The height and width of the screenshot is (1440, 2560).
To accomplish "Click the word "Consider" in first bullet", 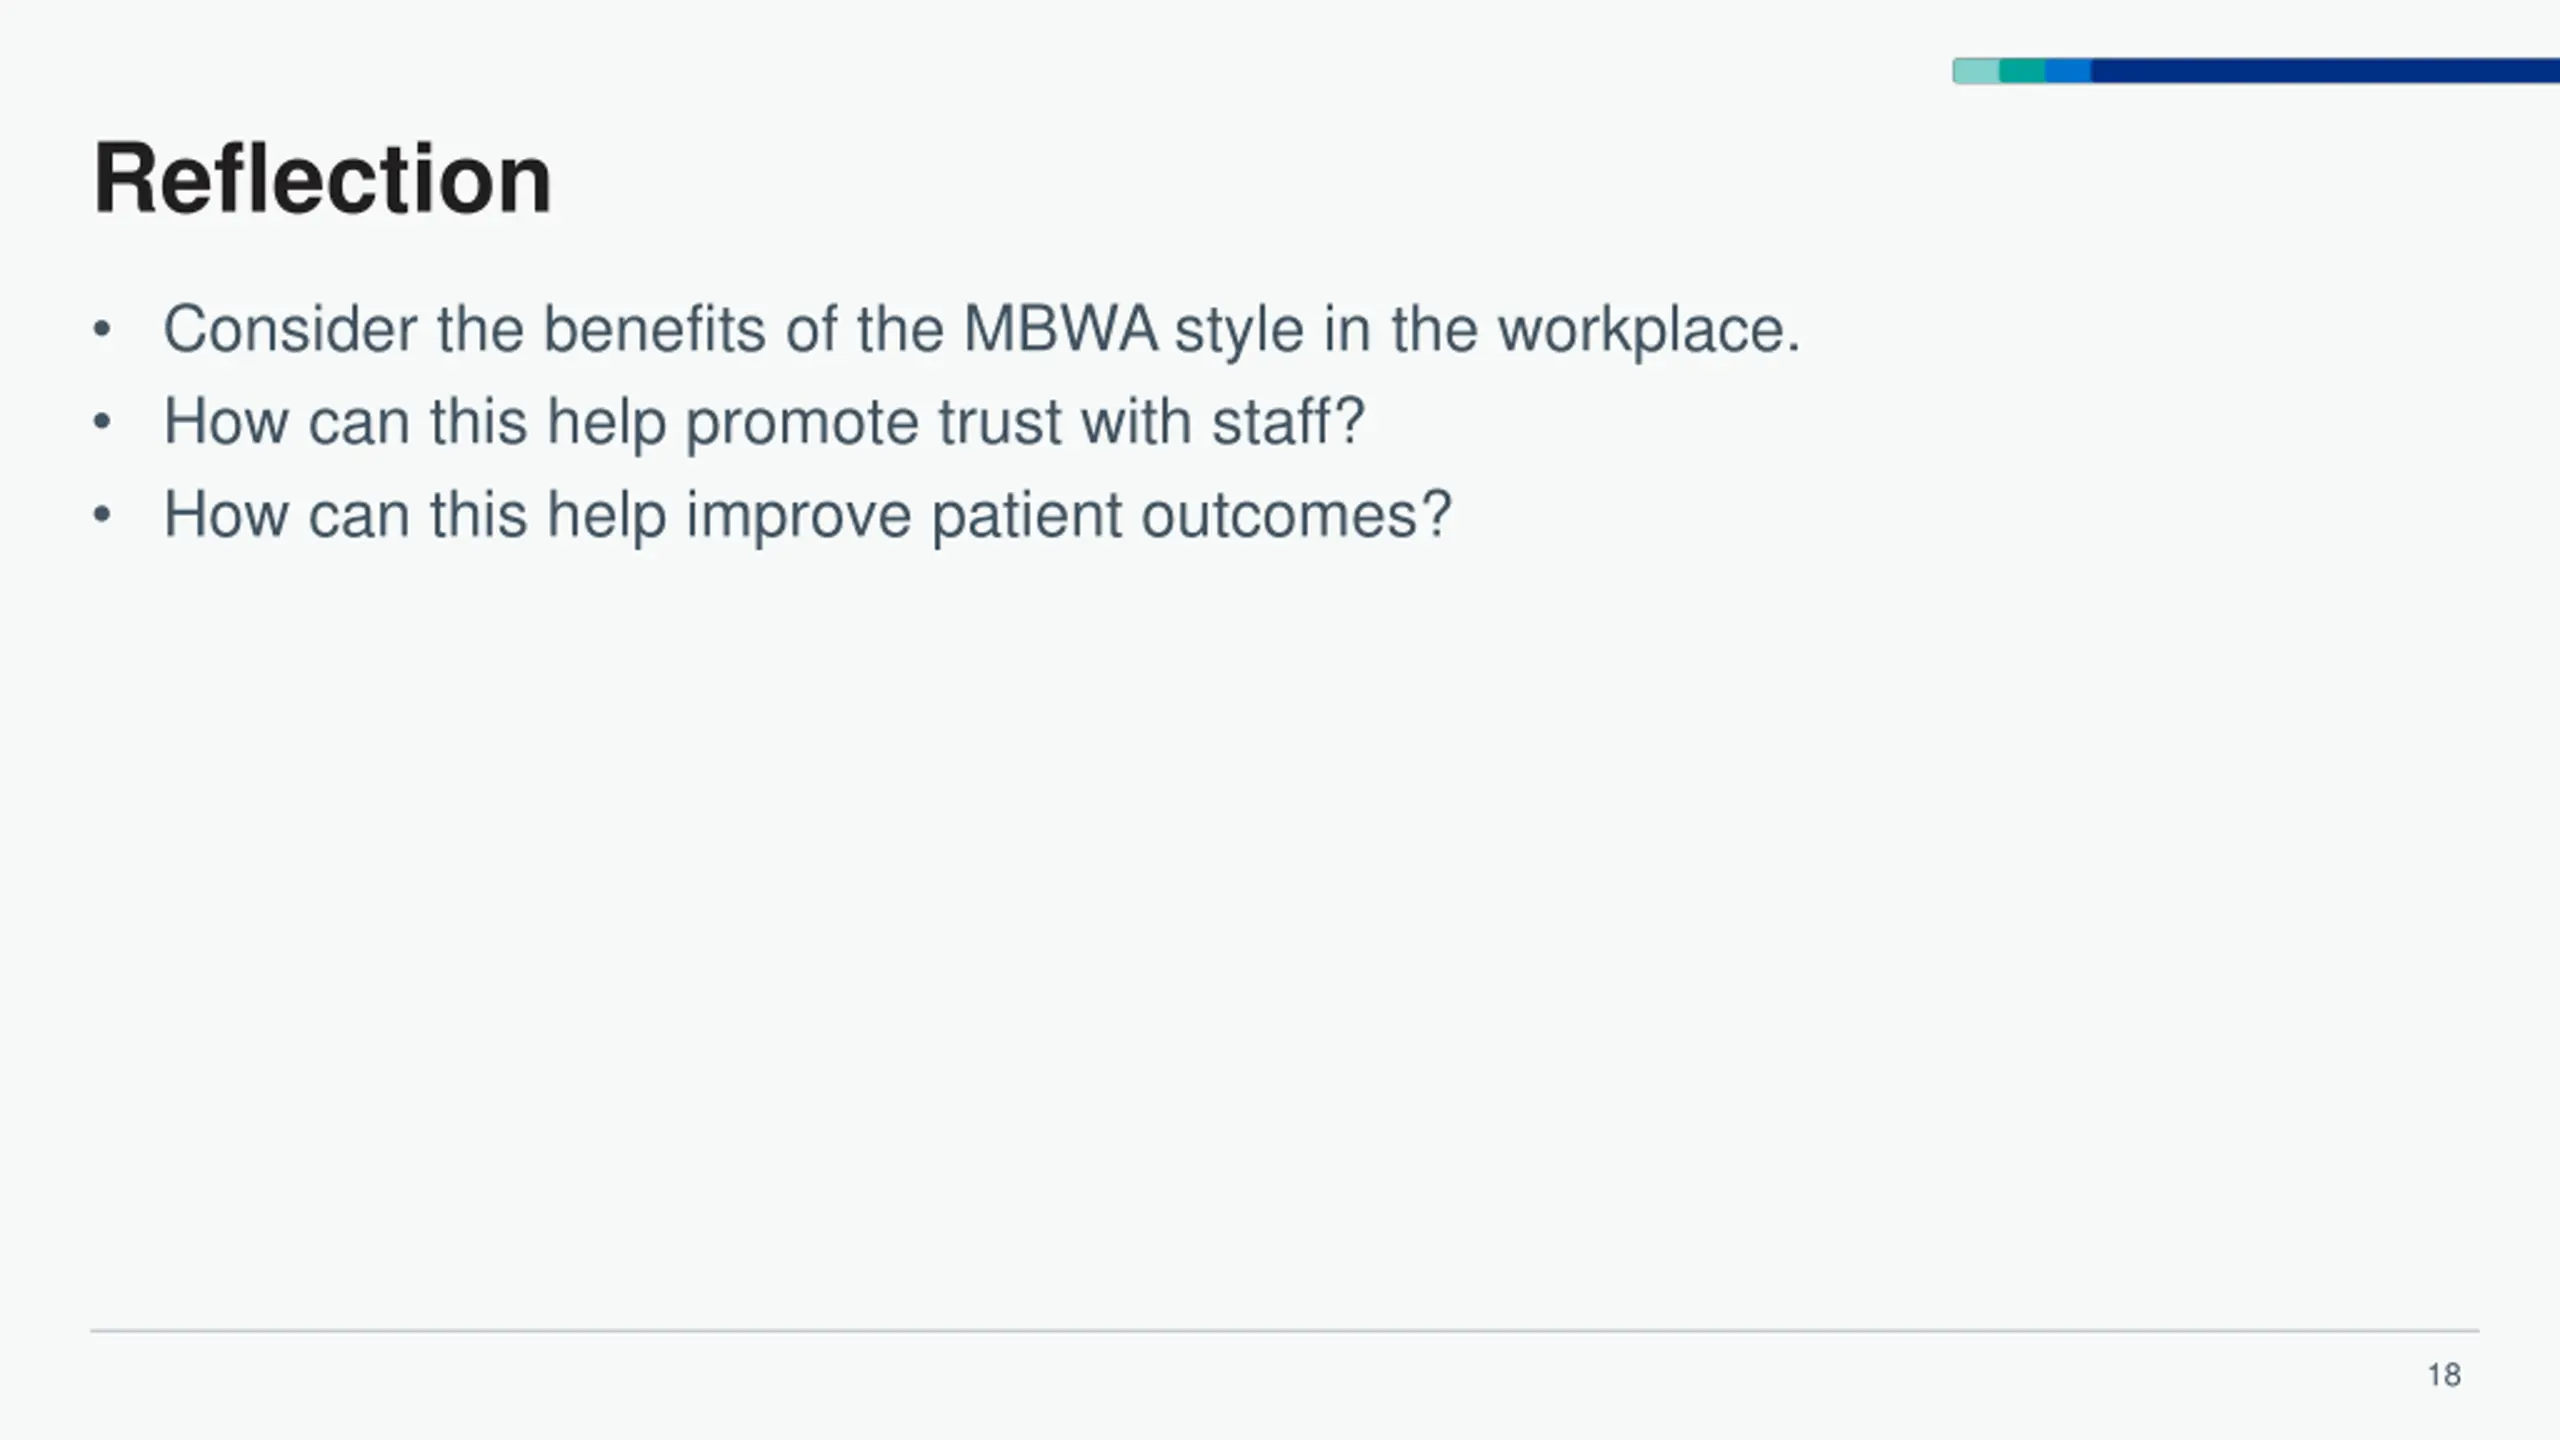I will coord(290,329).
